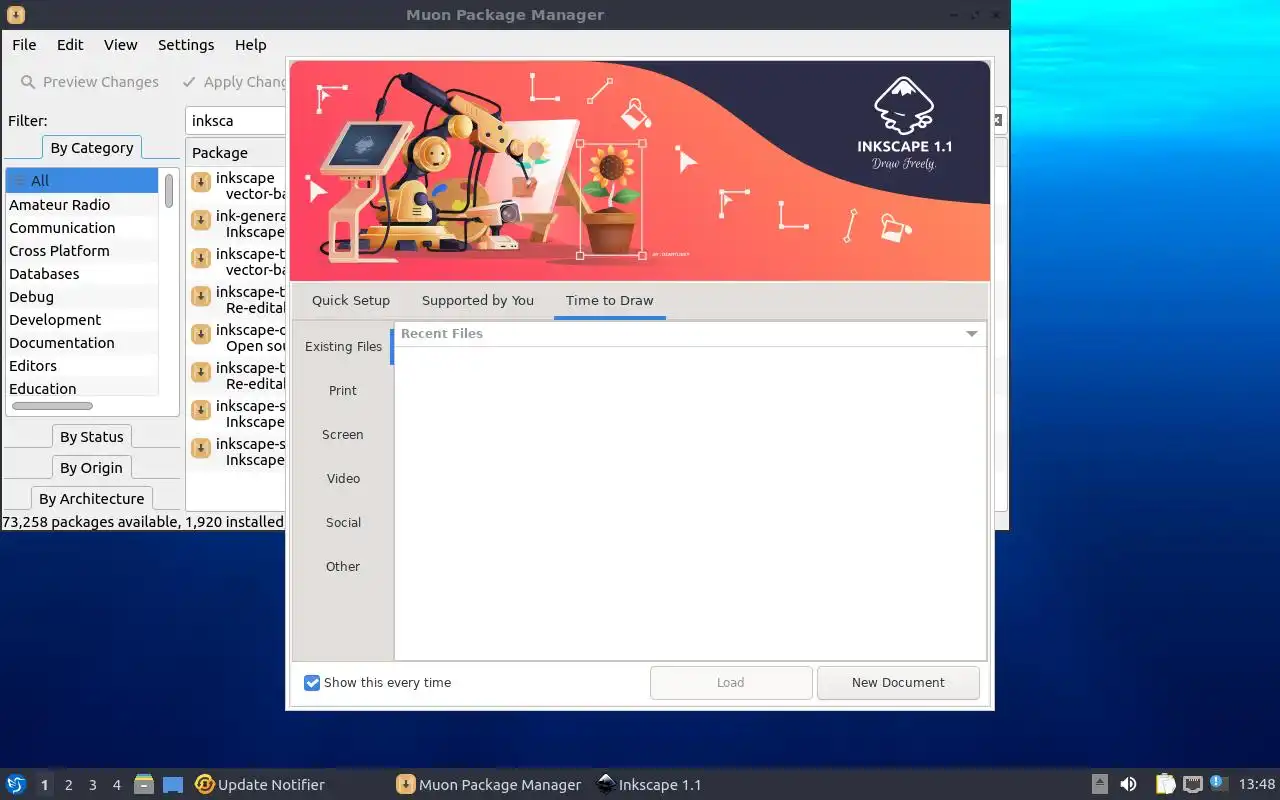1280x800 pixels.
Task: Switch to virtual desktop 4
Action: 117,785
